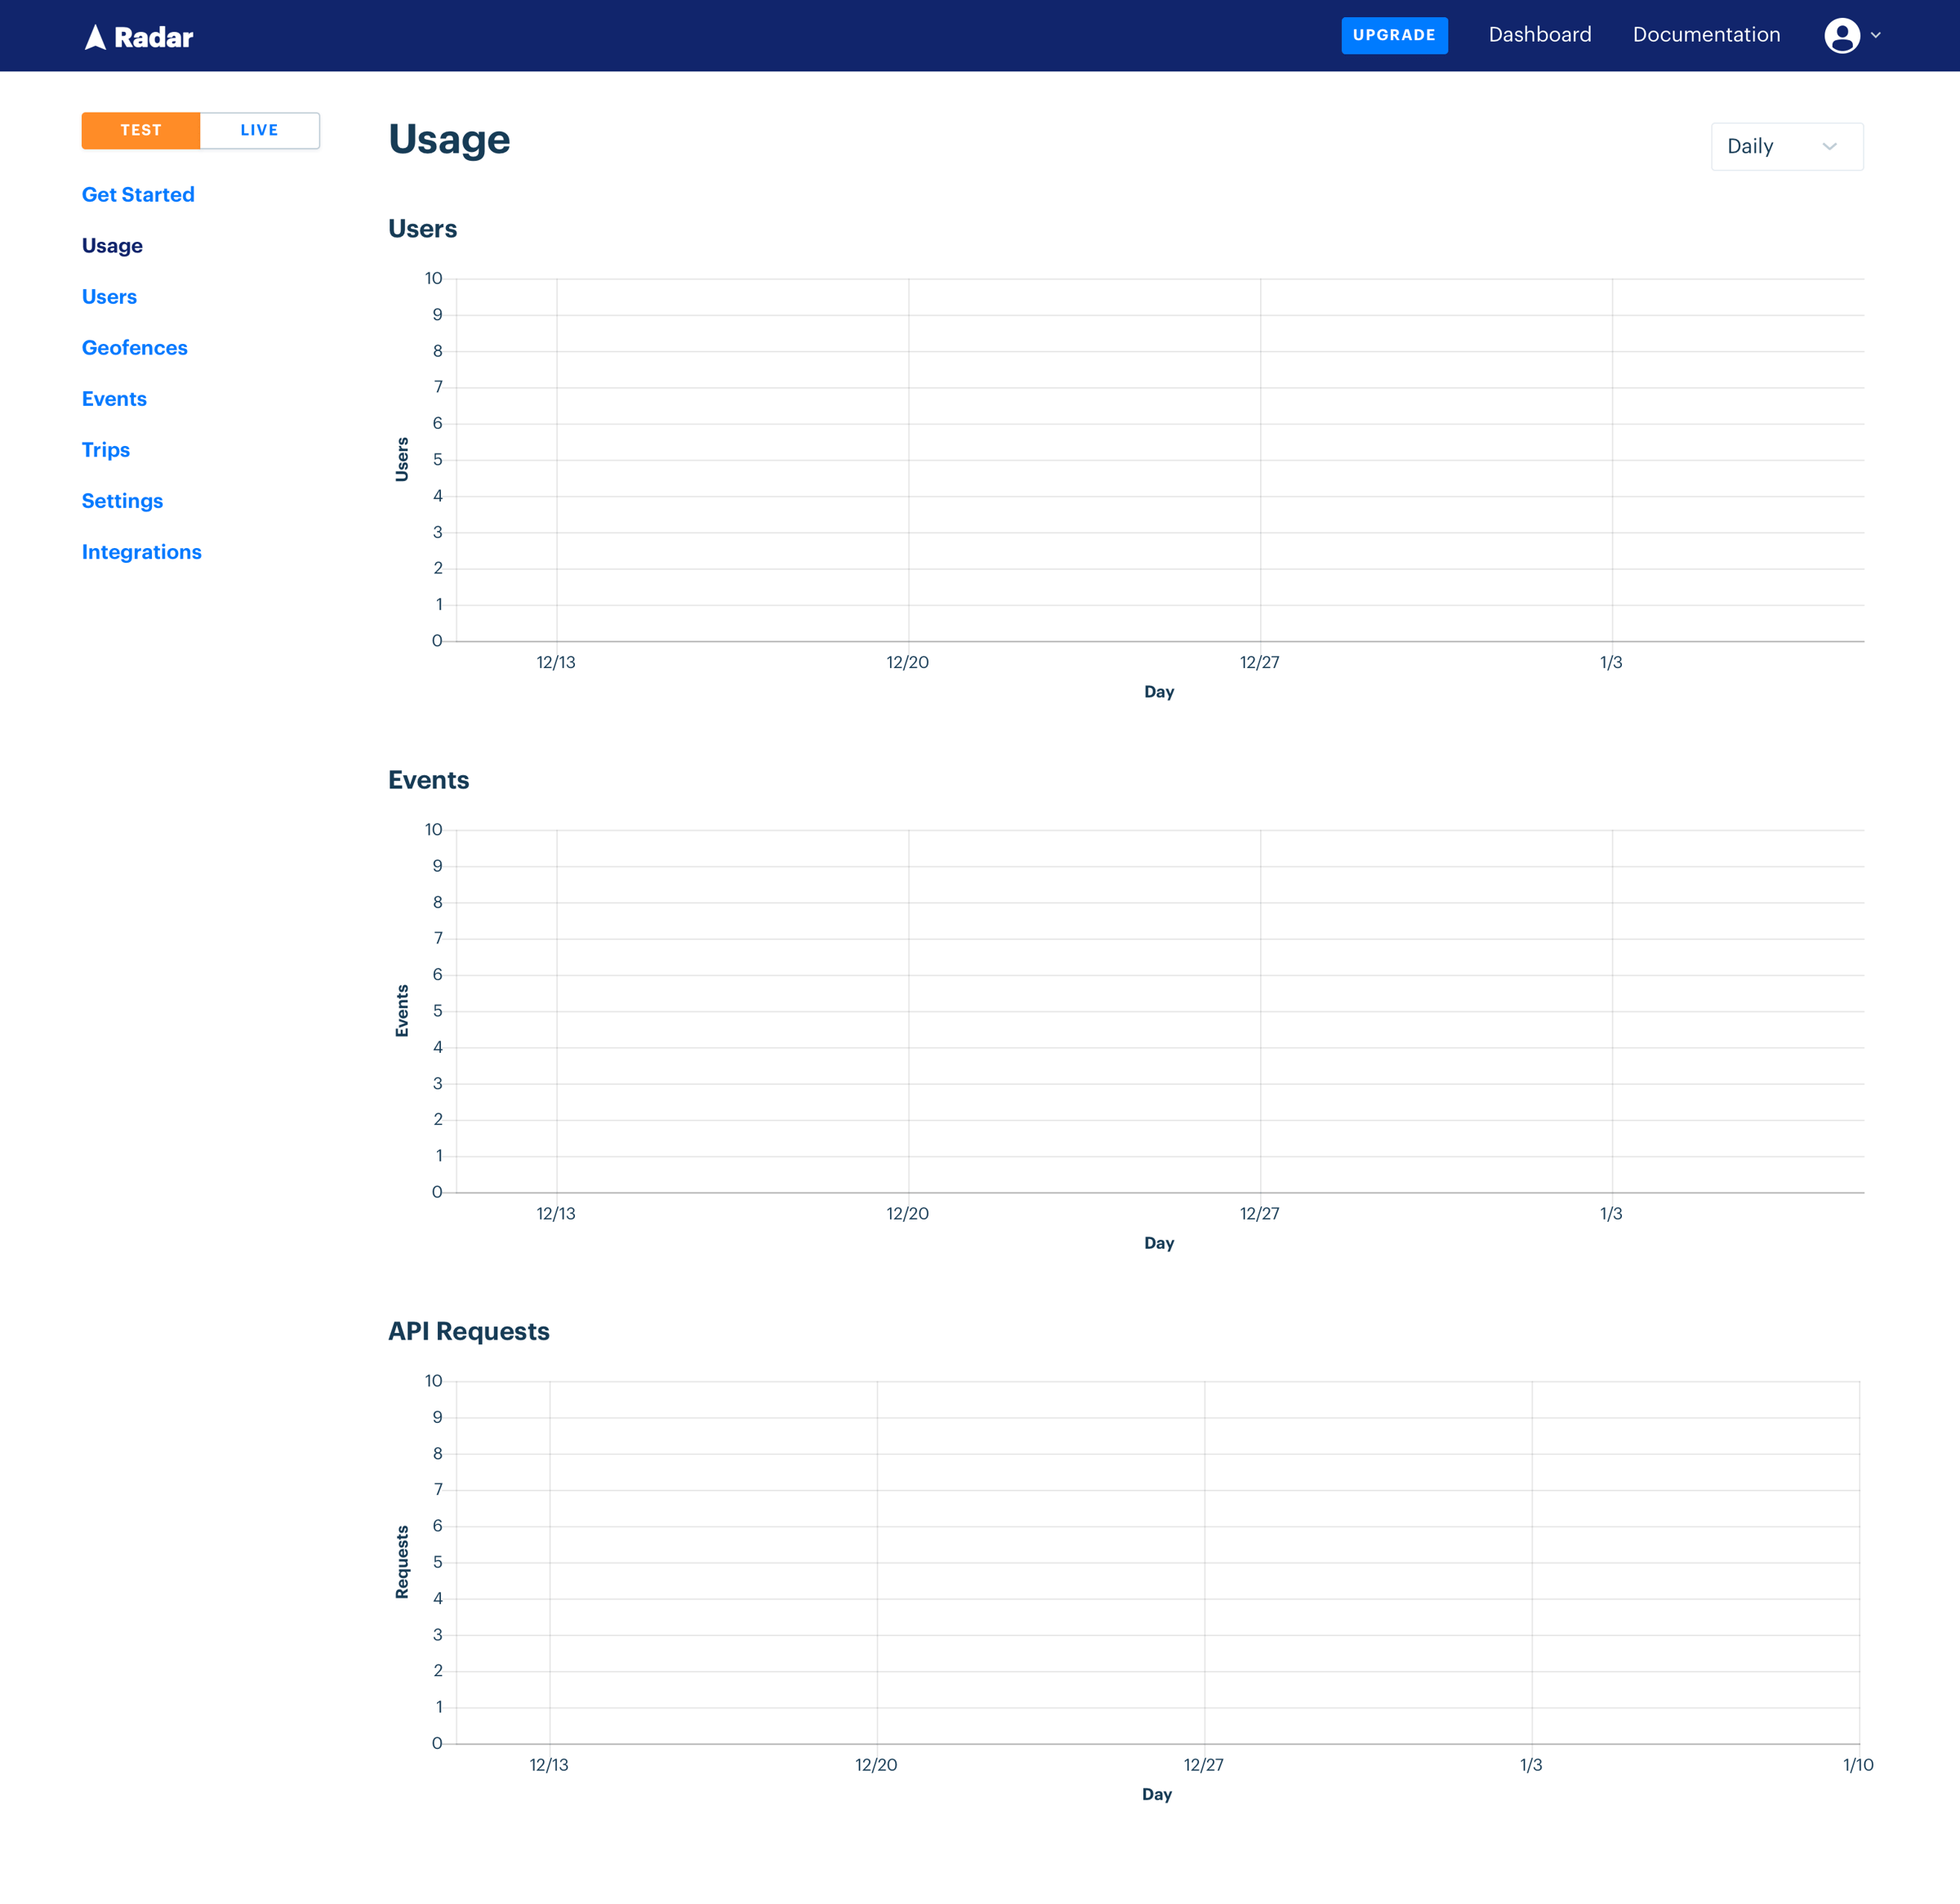Click the UPGRADE button
The height and width of the screenshot is (1904, 1960).
[x=1394, y=35]
